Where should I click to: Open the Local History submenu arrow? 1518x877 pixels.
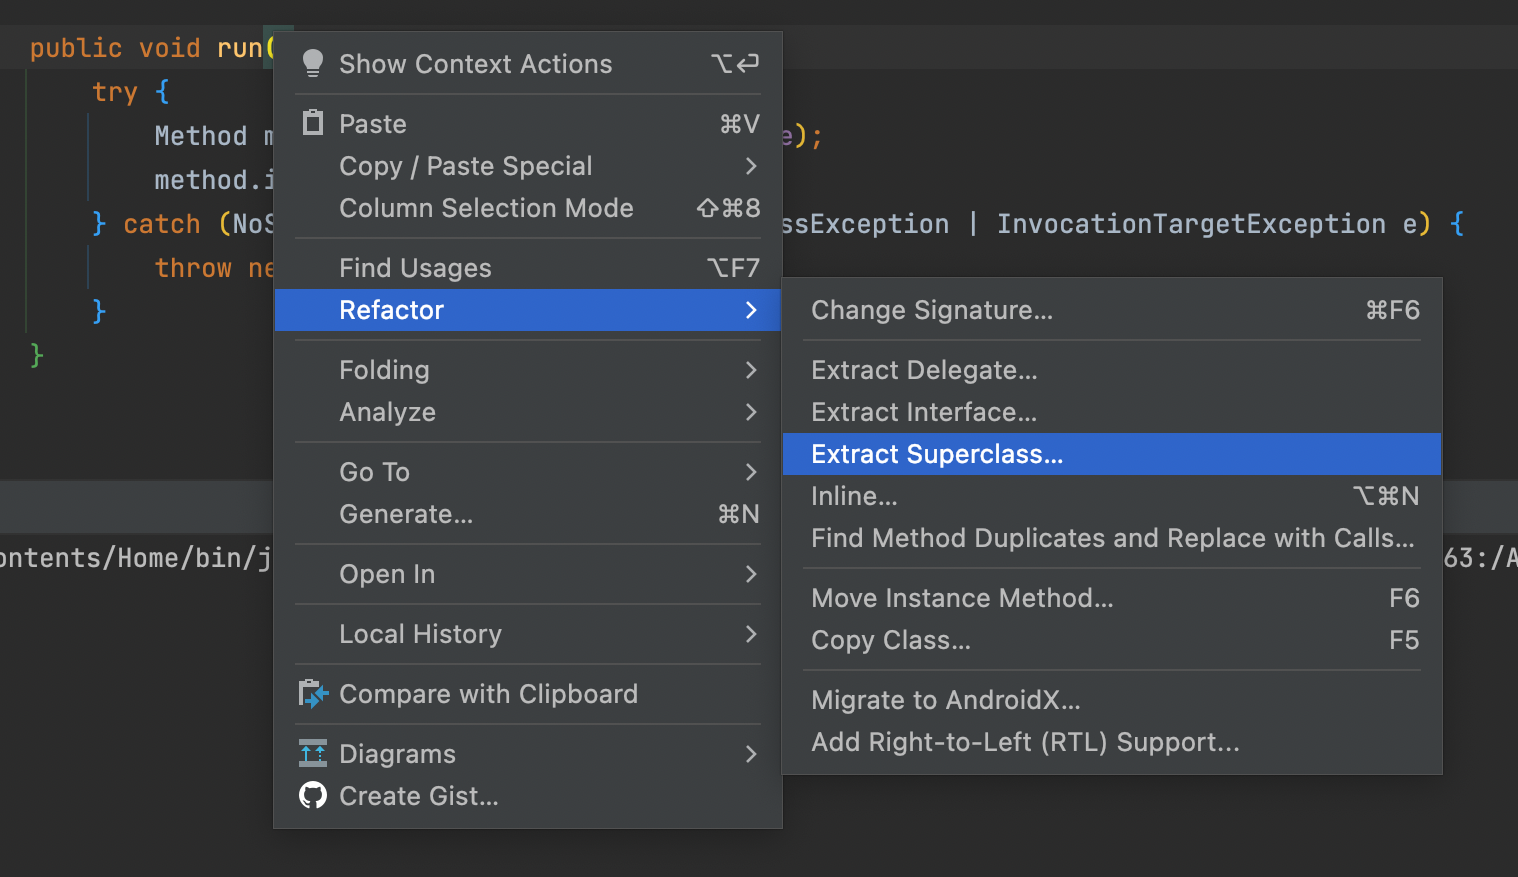pyautogui.click(x=751, y=634)
